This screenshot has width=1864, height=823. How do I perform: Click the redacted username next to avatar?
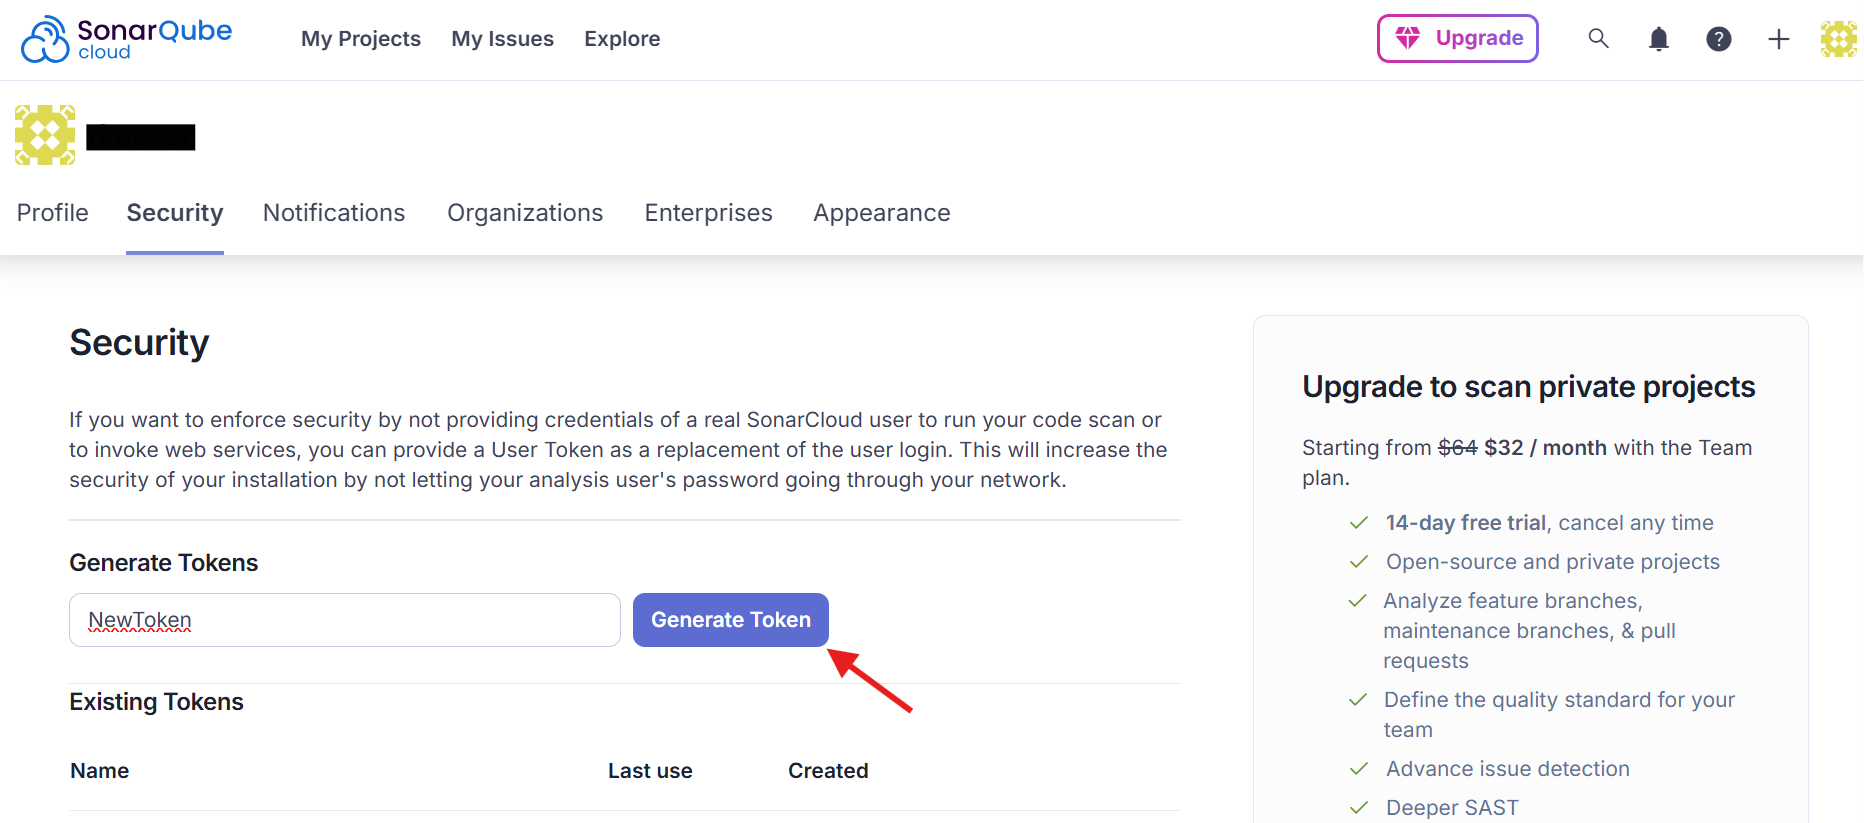(141, 137)
